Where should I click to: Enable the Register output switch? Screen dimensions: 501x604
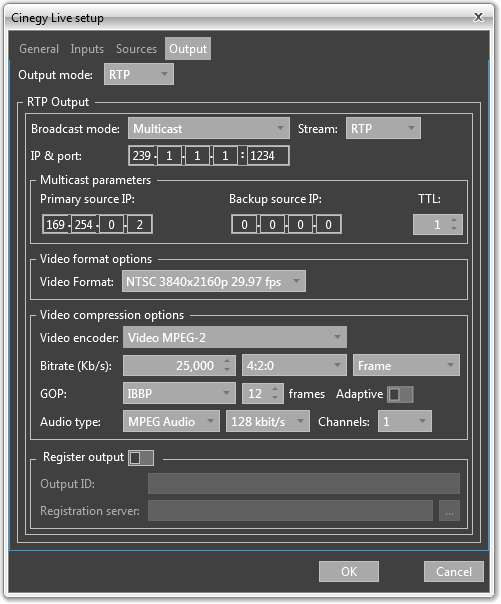(141, 458)
